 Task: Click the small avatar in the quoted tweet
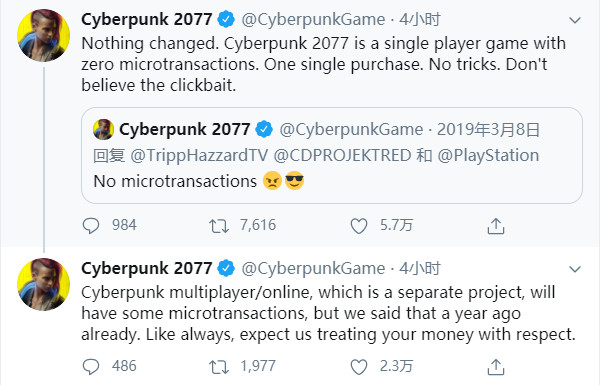pyautogui.click(x=103, y=129)
